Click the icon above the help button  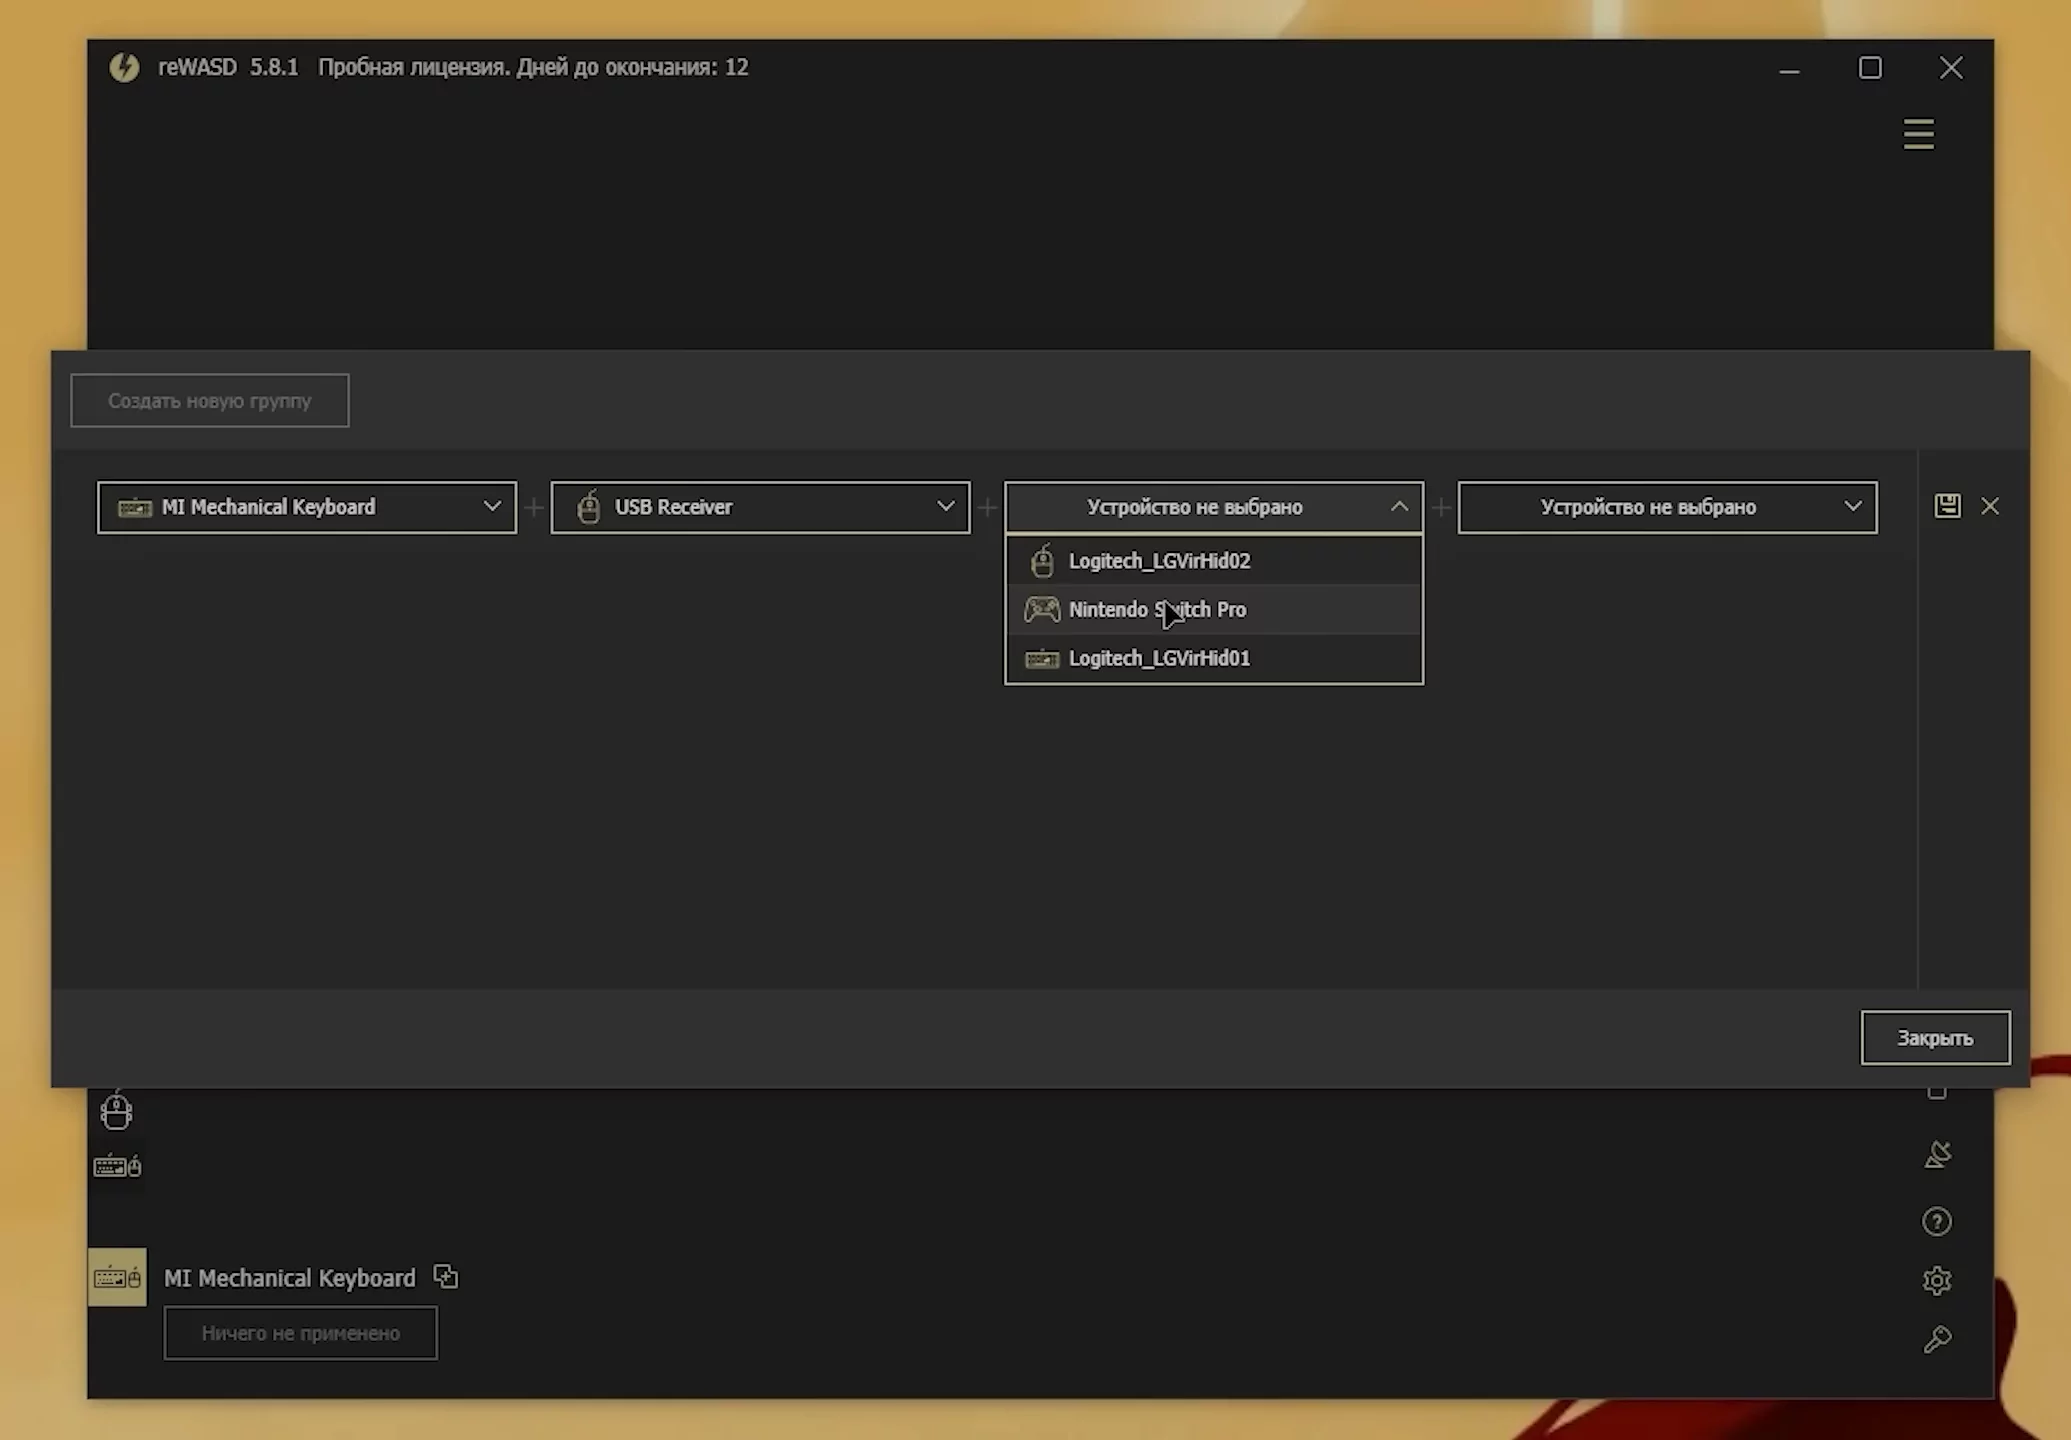pos(1937,1155)
